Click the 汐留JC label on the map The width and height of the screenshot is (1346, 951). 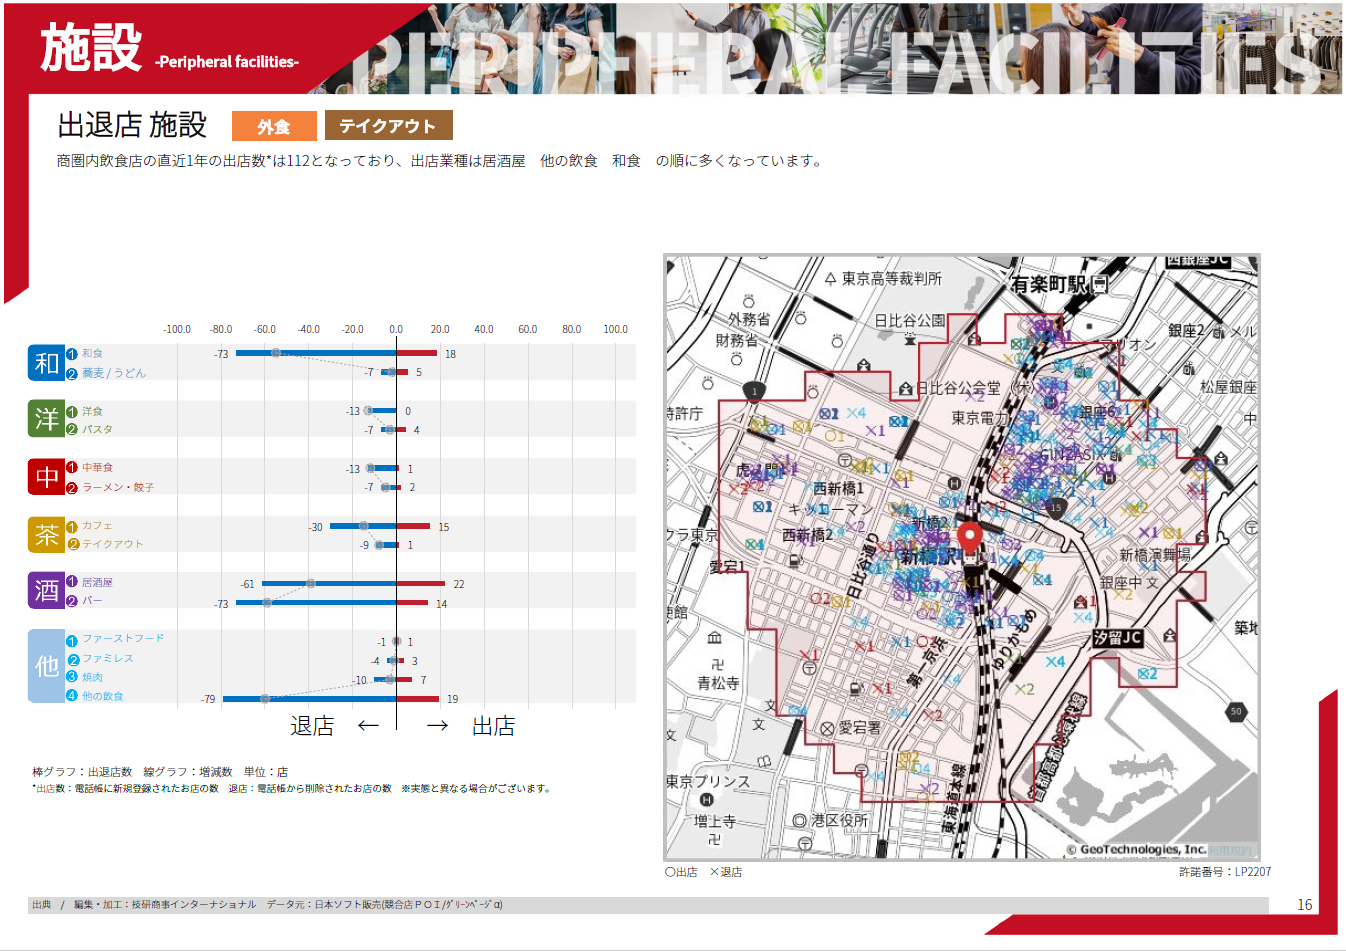pos(1117,638)
